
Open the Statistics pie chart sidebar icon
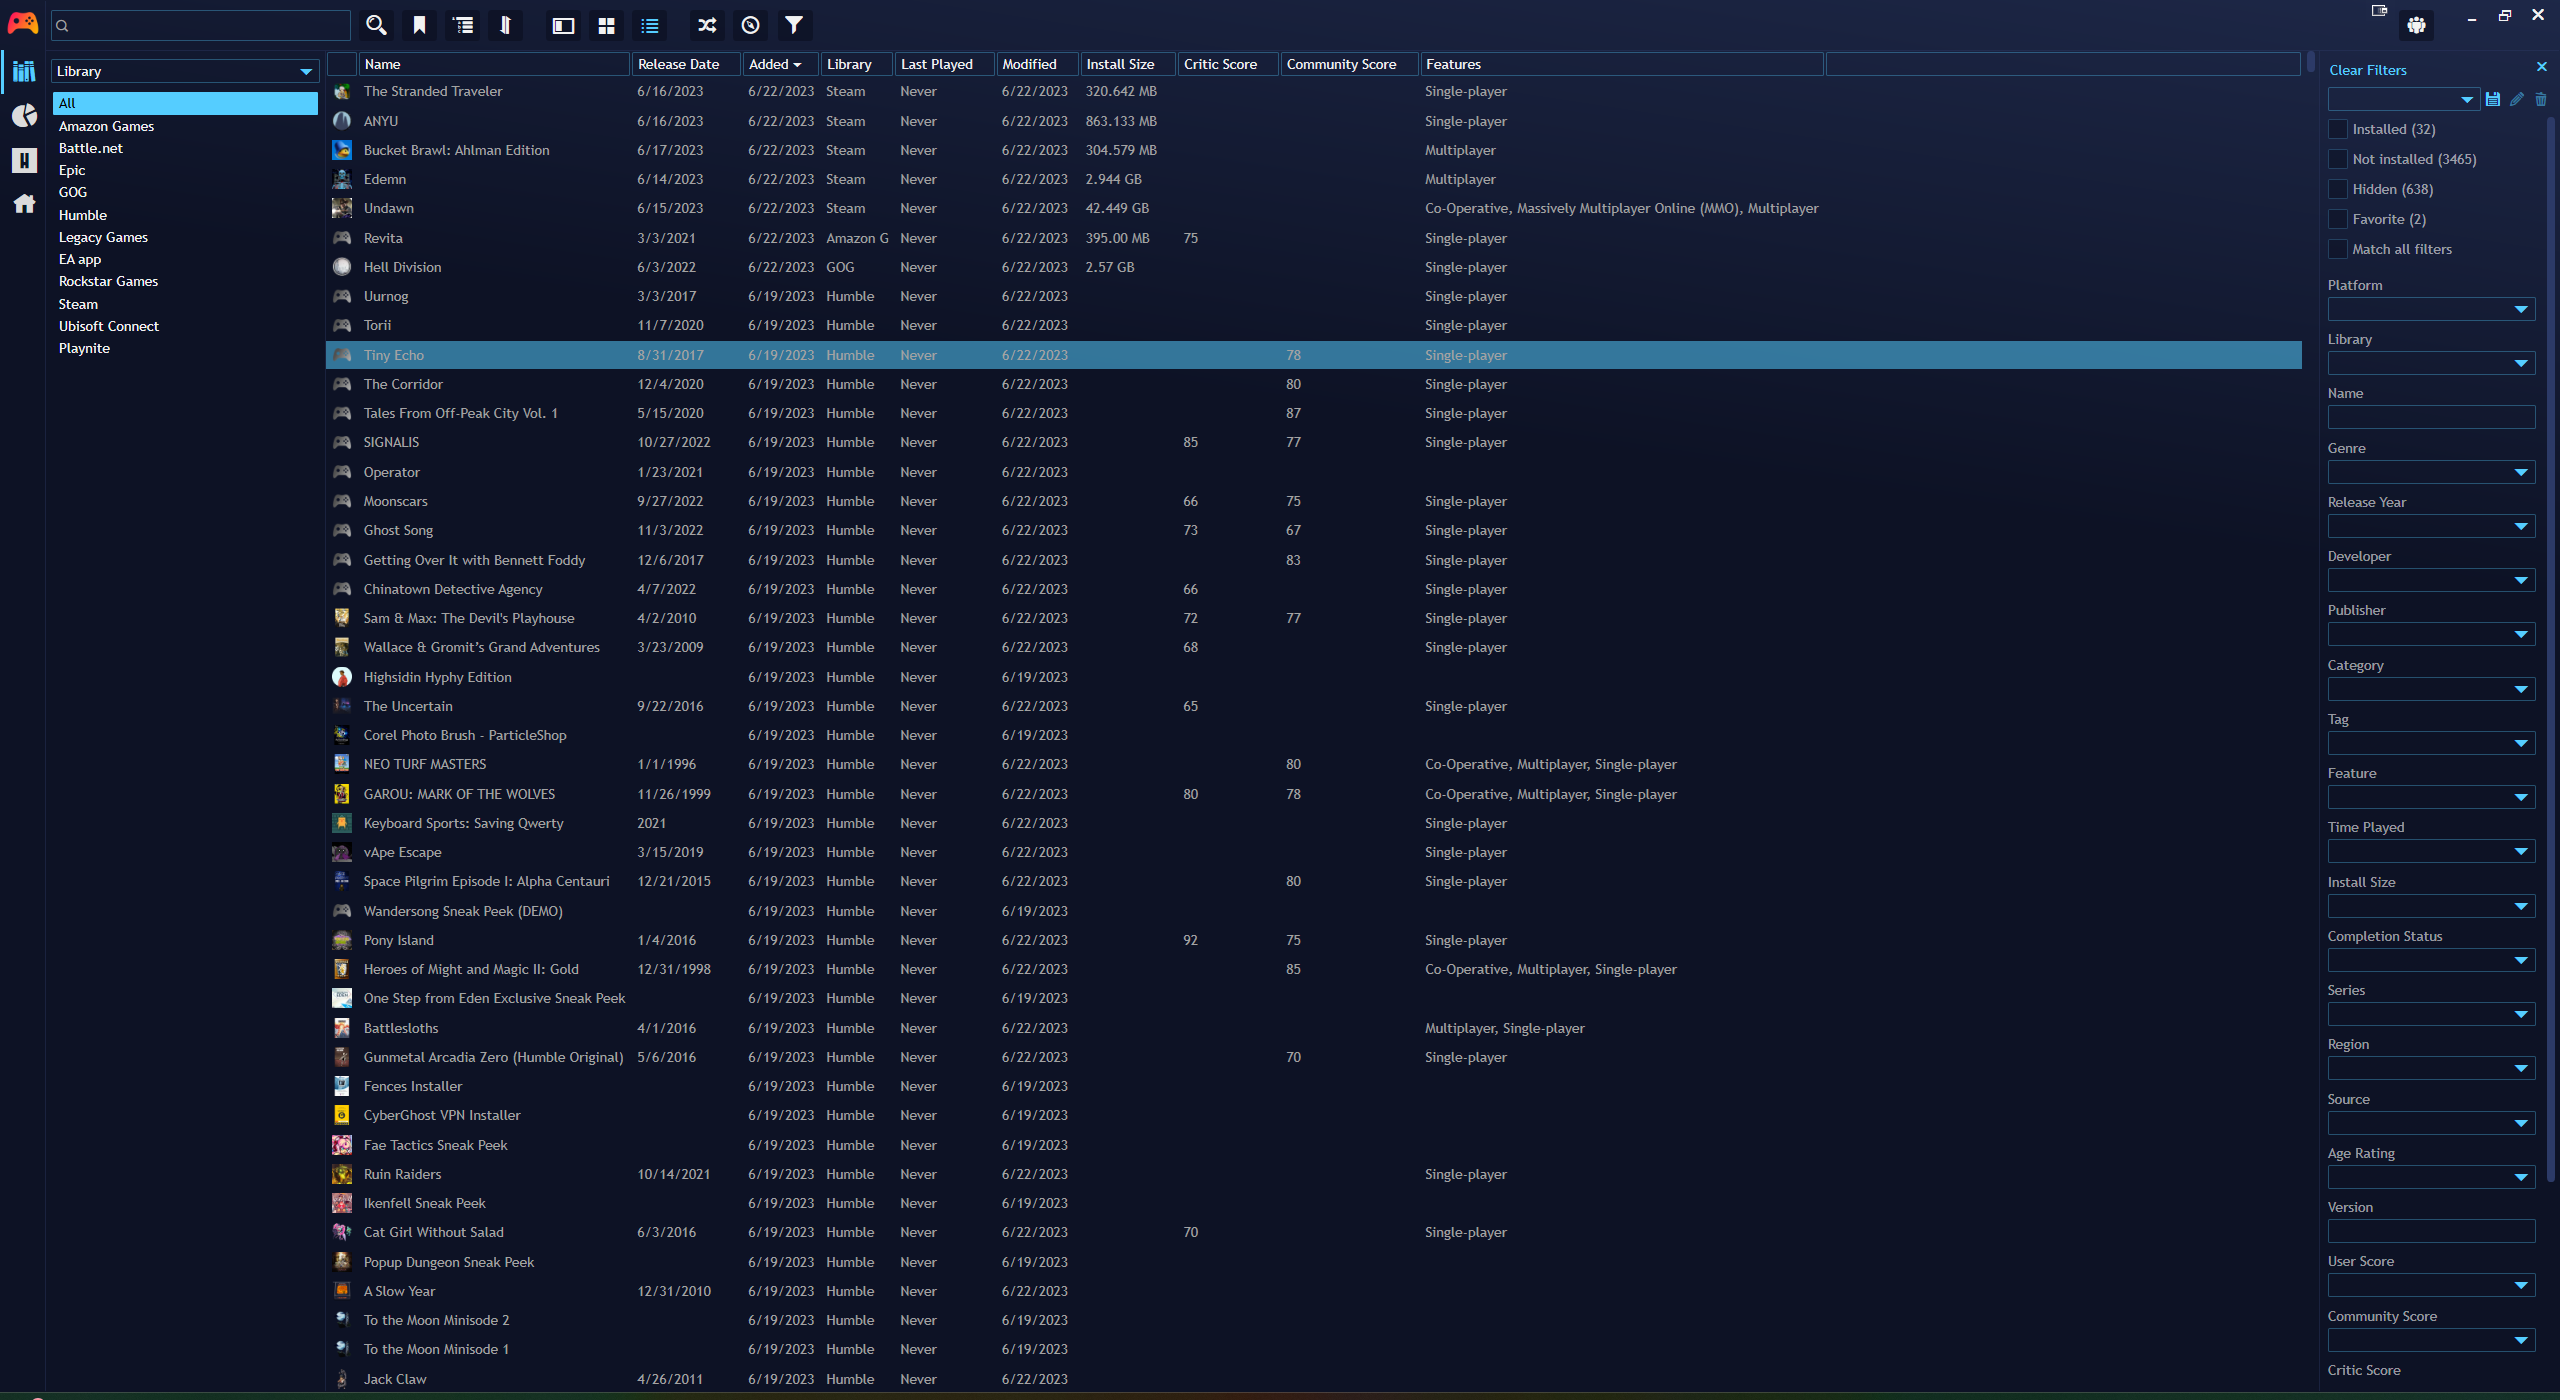click(x=23, y=115)
